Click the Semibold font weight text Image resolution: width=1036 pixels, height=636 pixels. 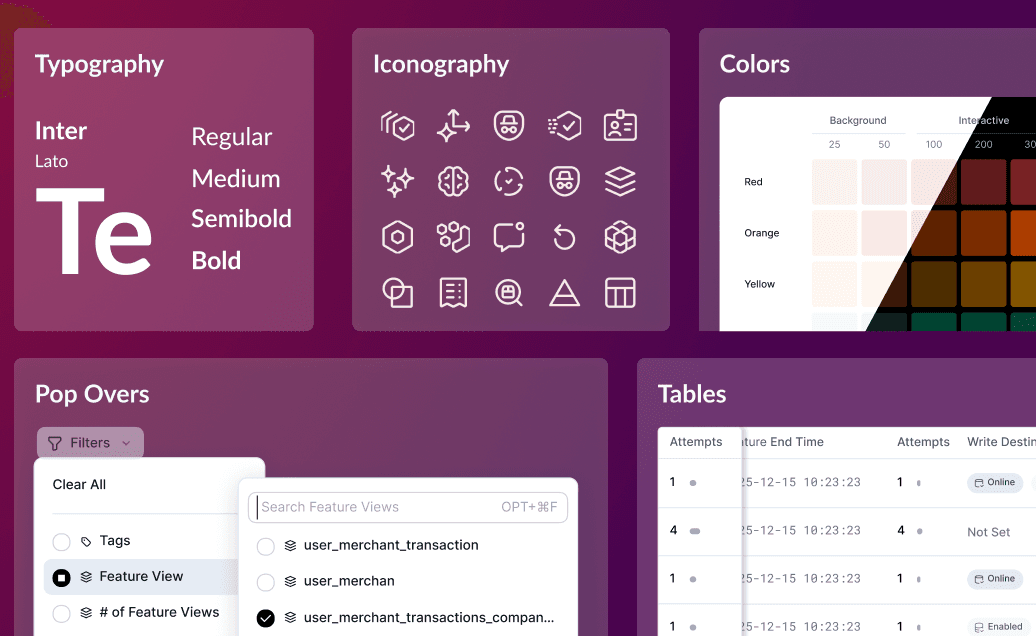pyautogui.click(x=241, y=219)
